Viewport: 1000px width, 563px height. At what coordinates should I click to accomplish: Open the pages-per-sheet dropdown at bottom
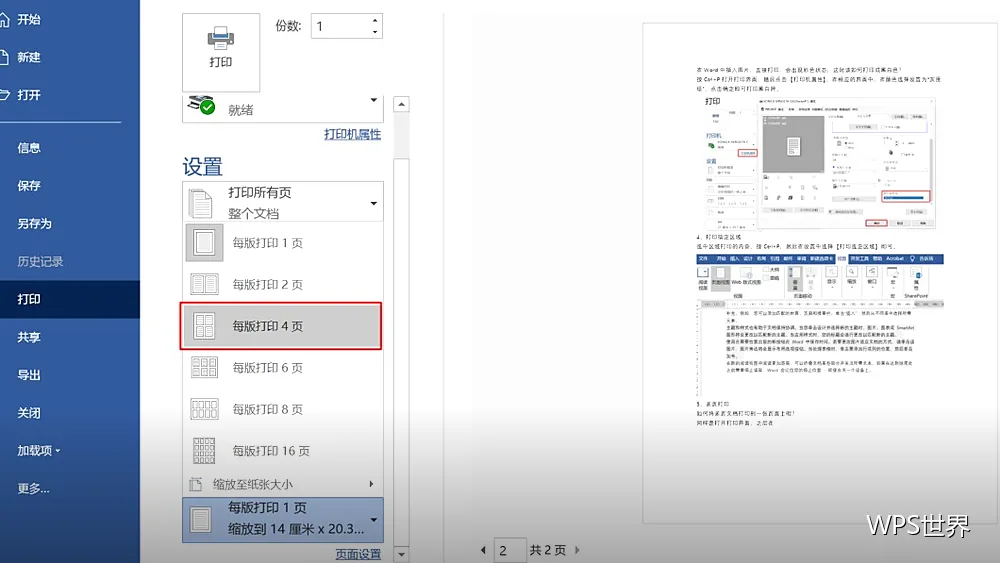[283, 520]
